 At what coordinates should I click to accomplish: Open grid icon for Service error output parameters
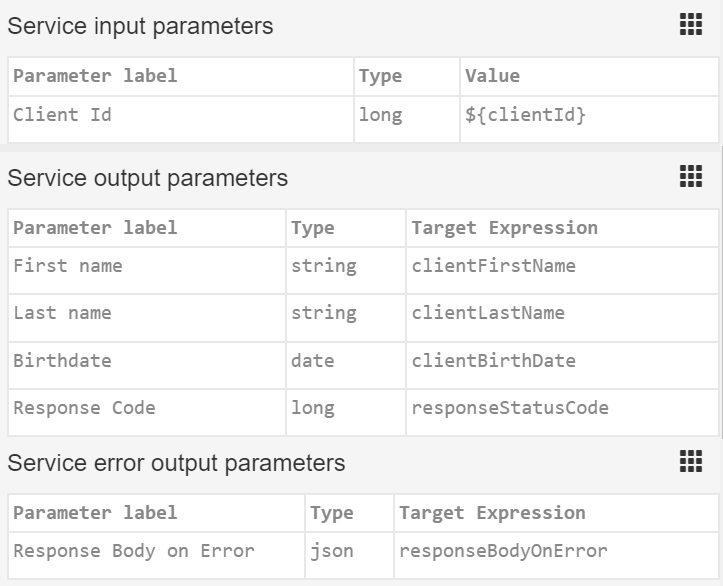(x=690, y=461)
